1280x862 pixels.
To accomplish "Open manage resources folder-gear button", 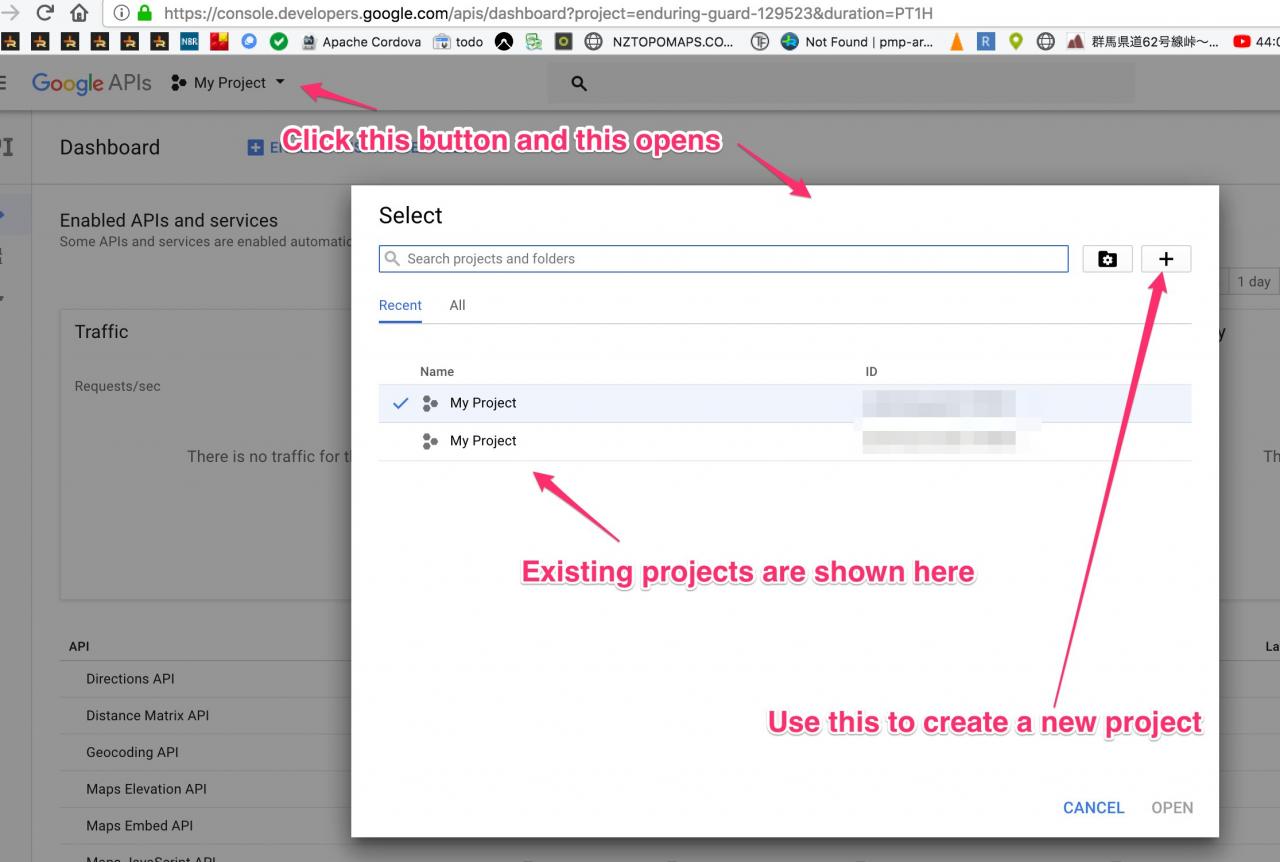I will click(1108, 259).
